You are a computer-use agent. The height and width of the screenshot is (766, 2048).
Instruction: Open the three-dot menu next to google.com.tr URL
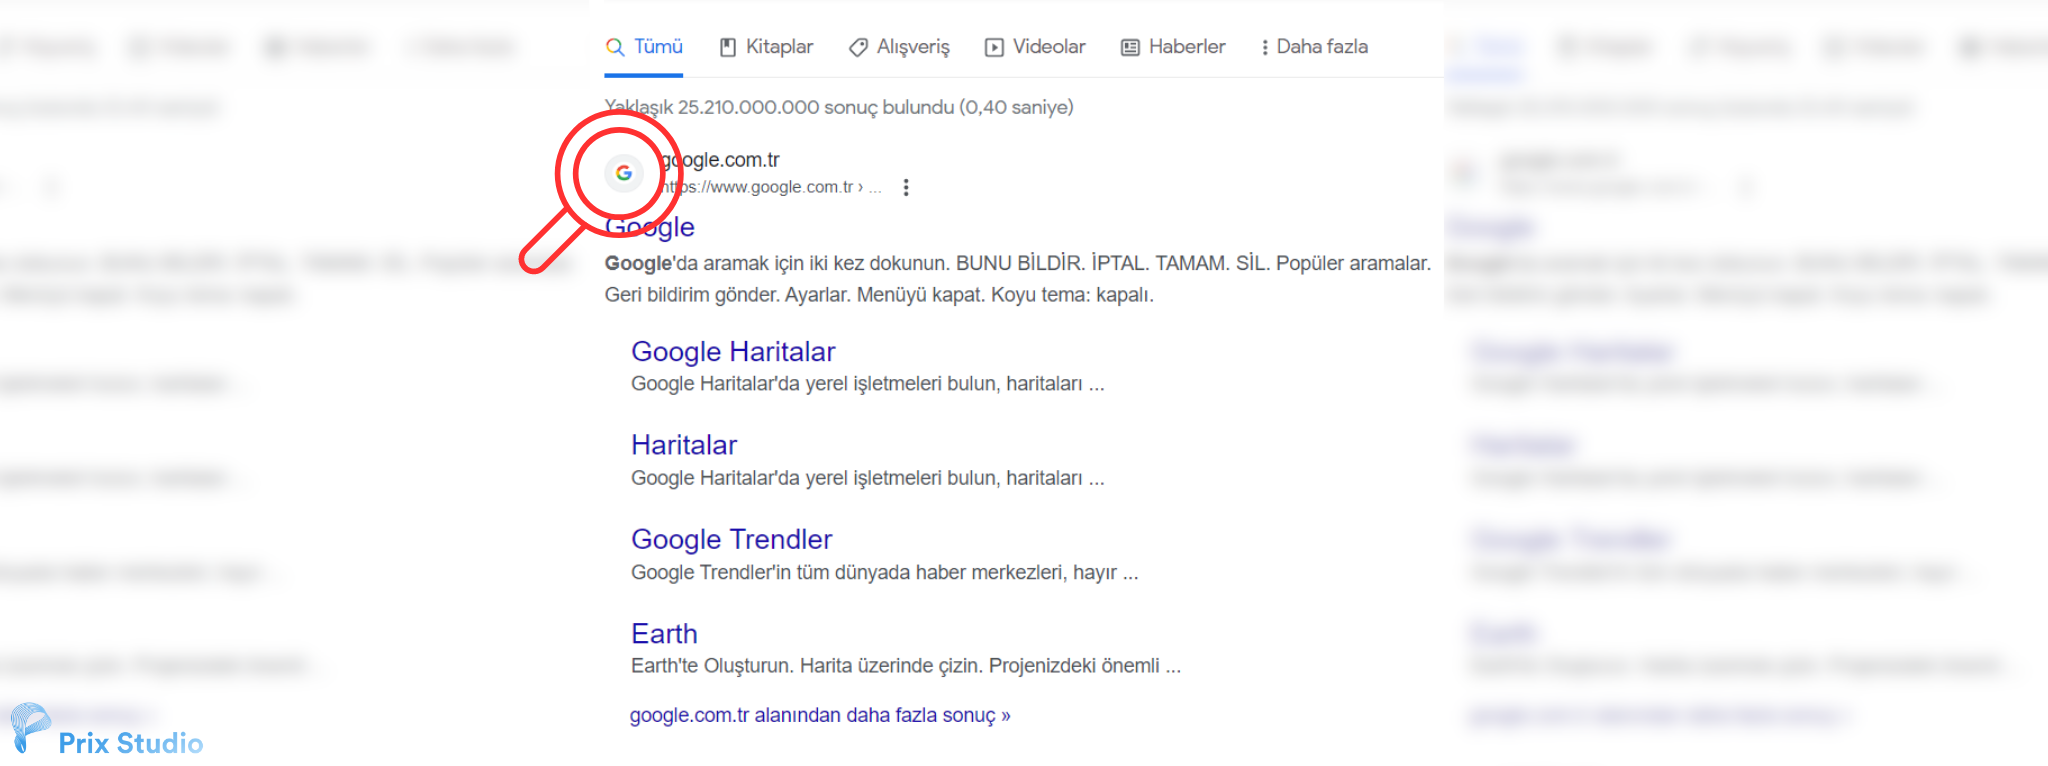[x=906, y=187]
